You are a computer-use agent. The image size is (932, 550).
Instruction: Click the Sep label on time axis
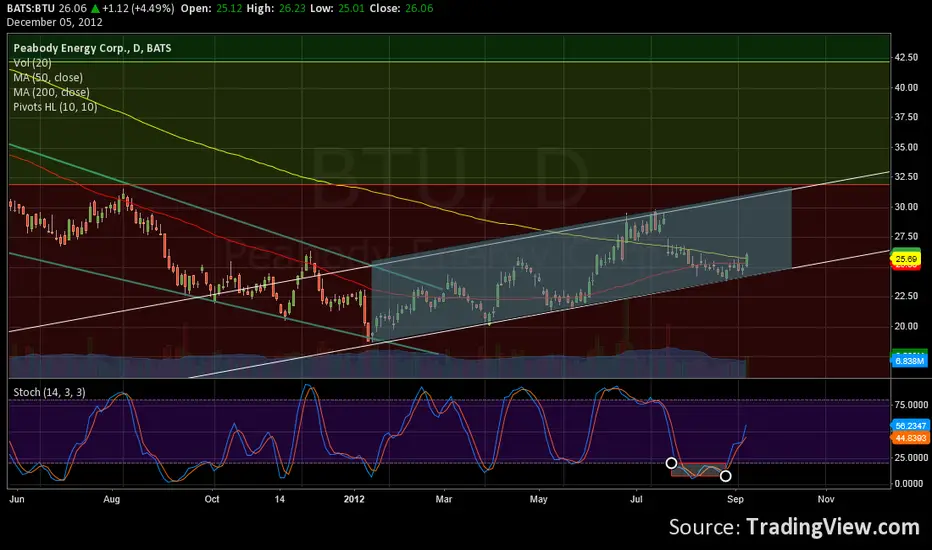click(x=735, y=499)
